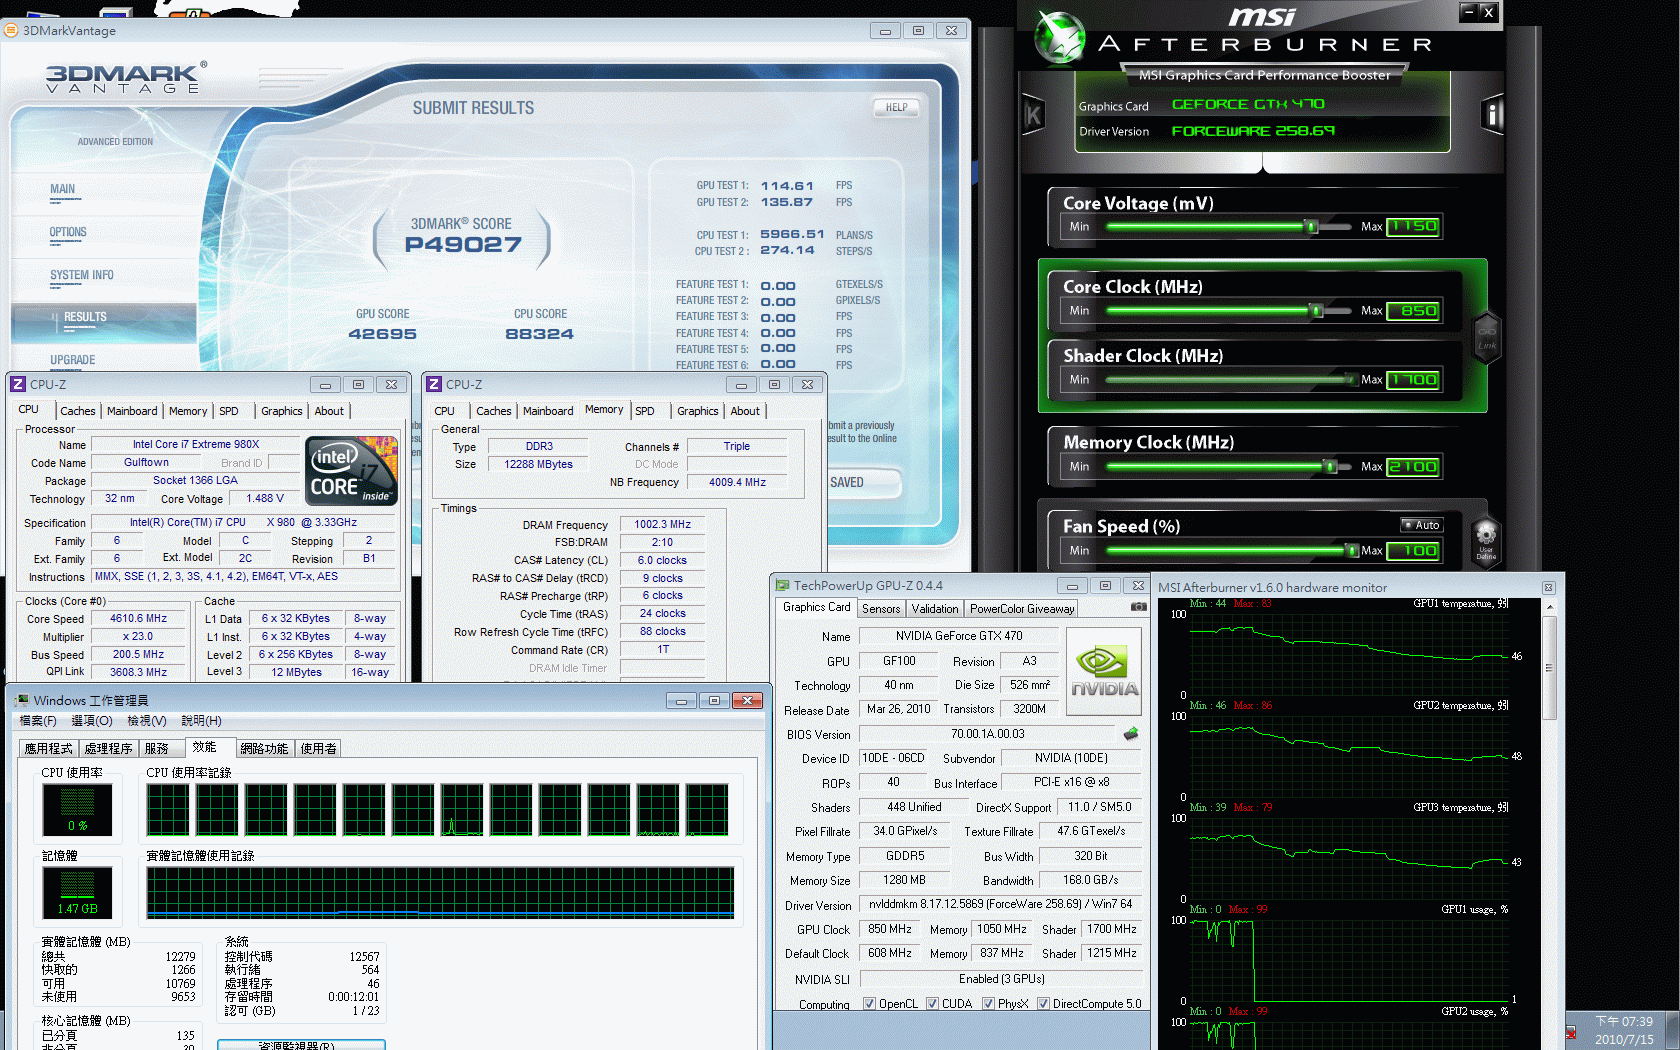This screenshot has height=1050, width=1680.
Task: Open SYSTEM INFO in 3DMark Vantage
Action: pyautogui.click(x=82, y=275)
